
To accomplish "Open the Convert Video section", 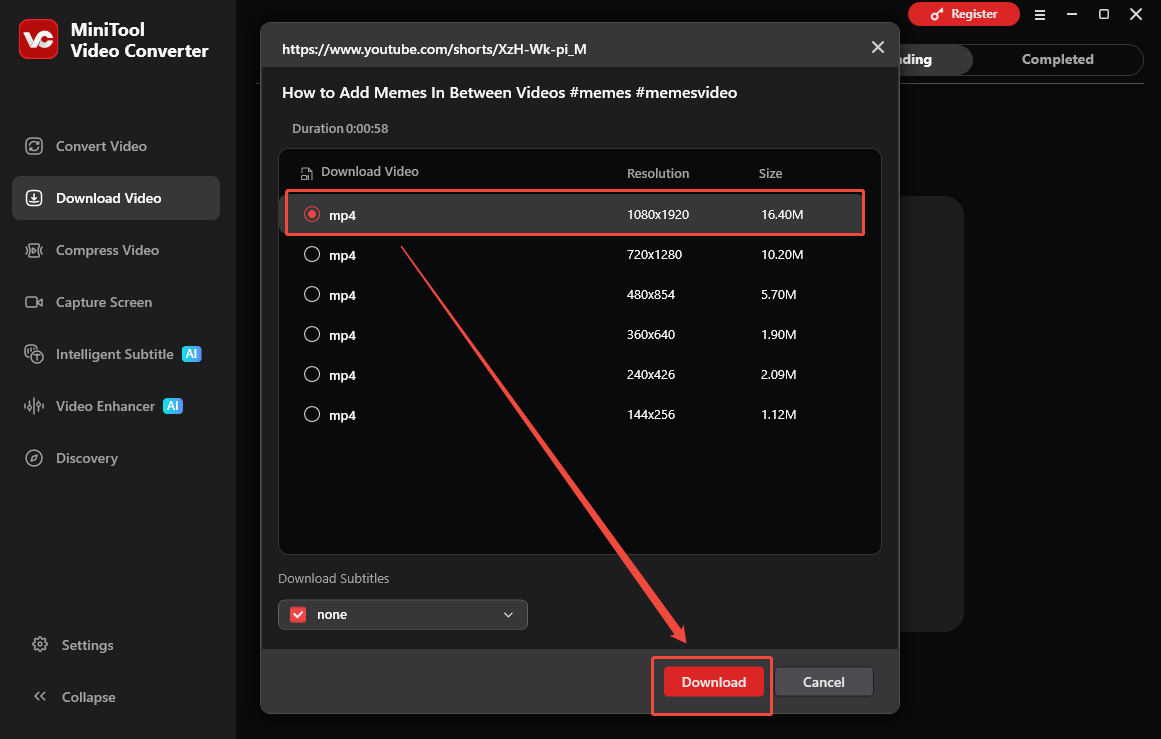I will [x=116, y=146].
